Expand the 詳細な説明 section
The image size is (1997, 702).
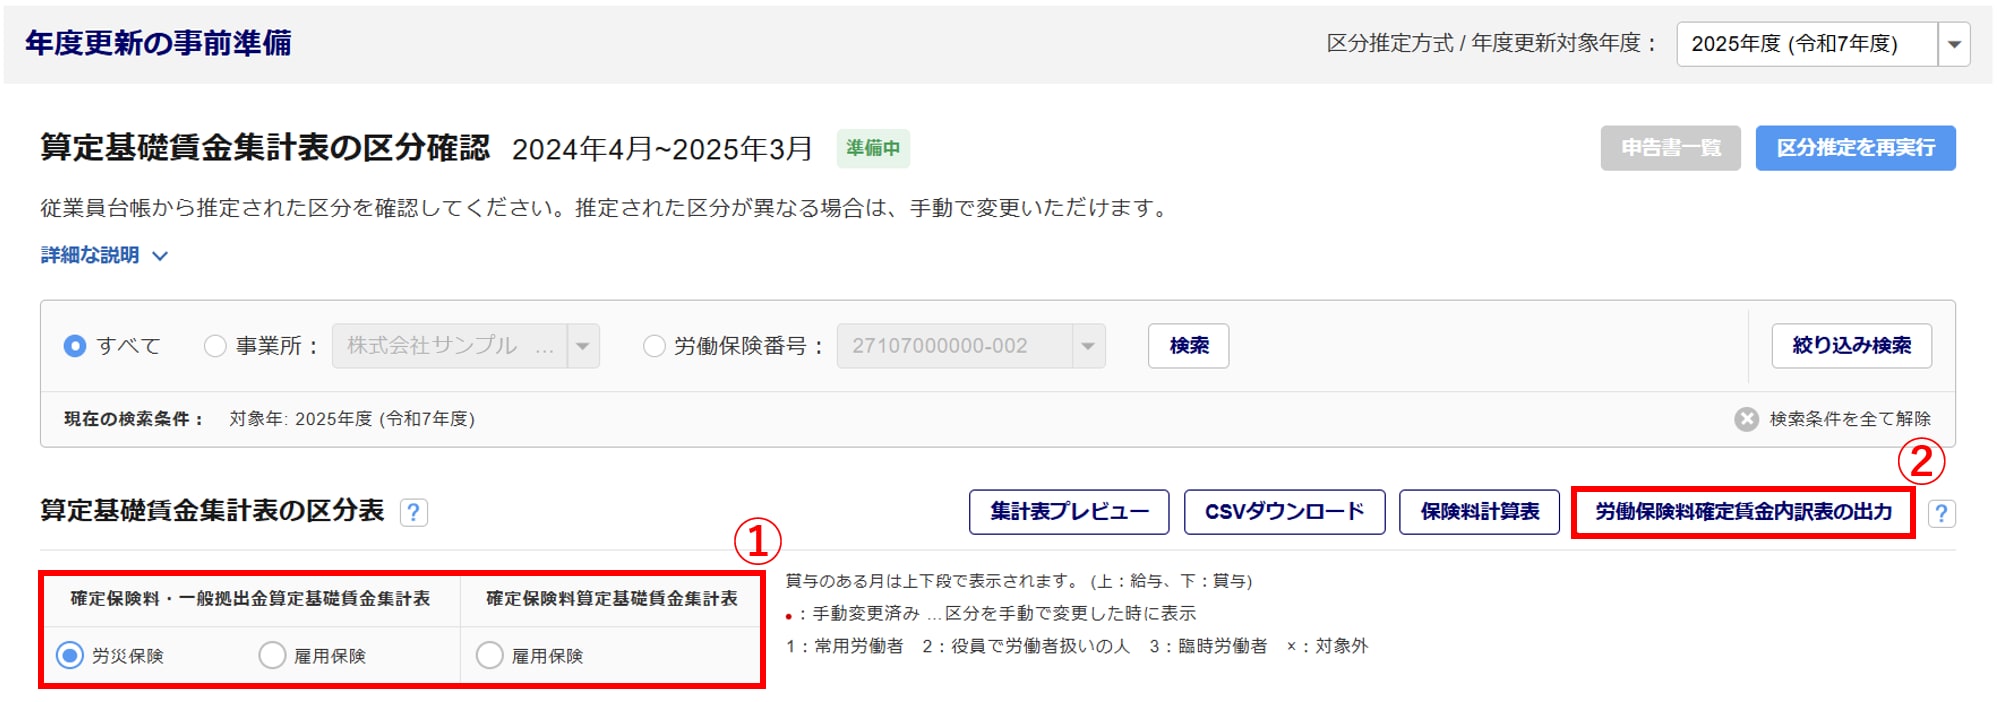pos(104,256)
